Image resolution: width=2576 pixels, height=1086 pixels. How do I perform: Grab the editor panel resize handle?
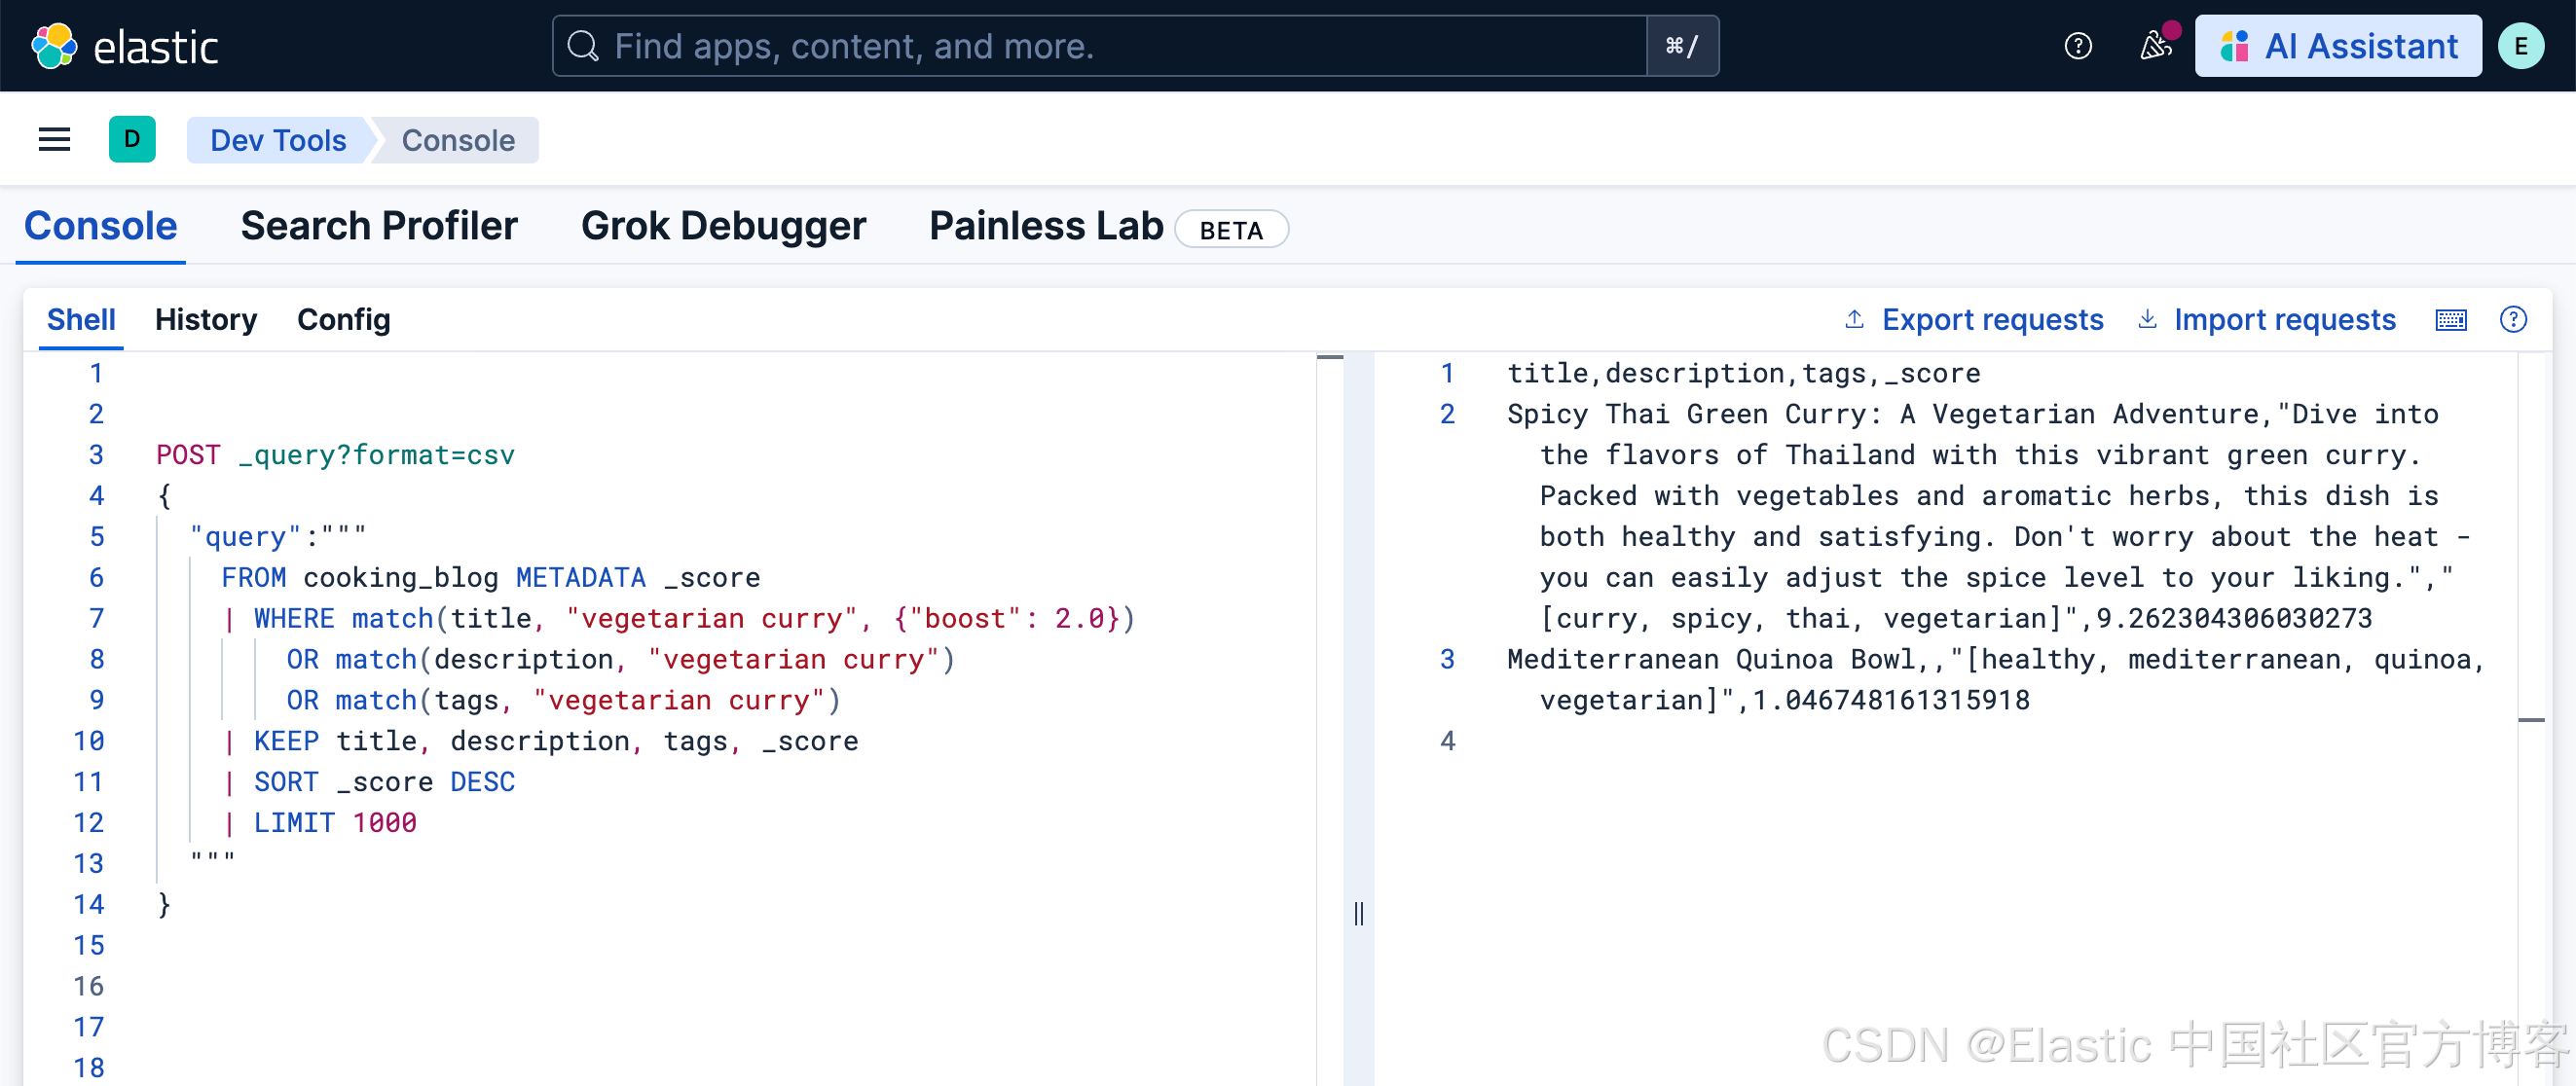click(x=1358, y=913)
